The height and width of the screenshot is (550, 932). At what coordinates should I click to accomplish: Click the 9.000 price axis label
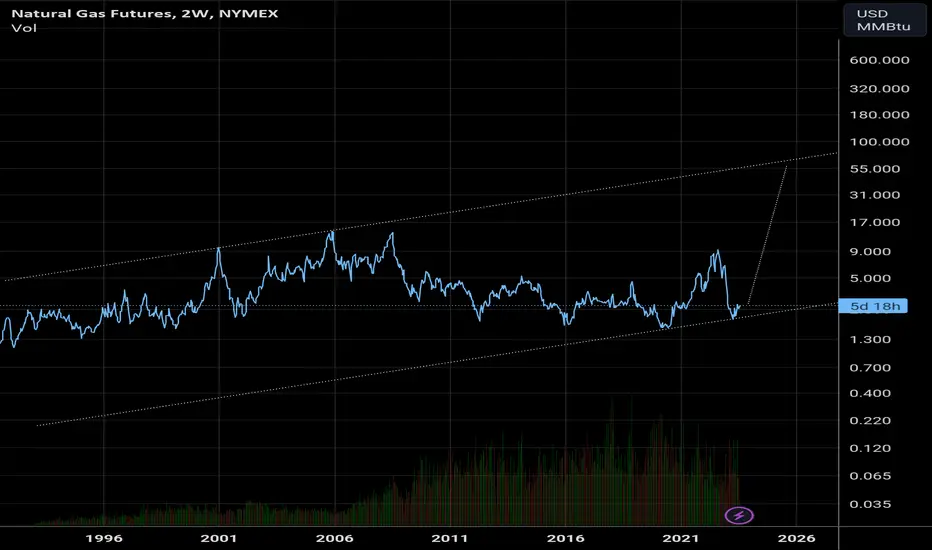[870, 252]
